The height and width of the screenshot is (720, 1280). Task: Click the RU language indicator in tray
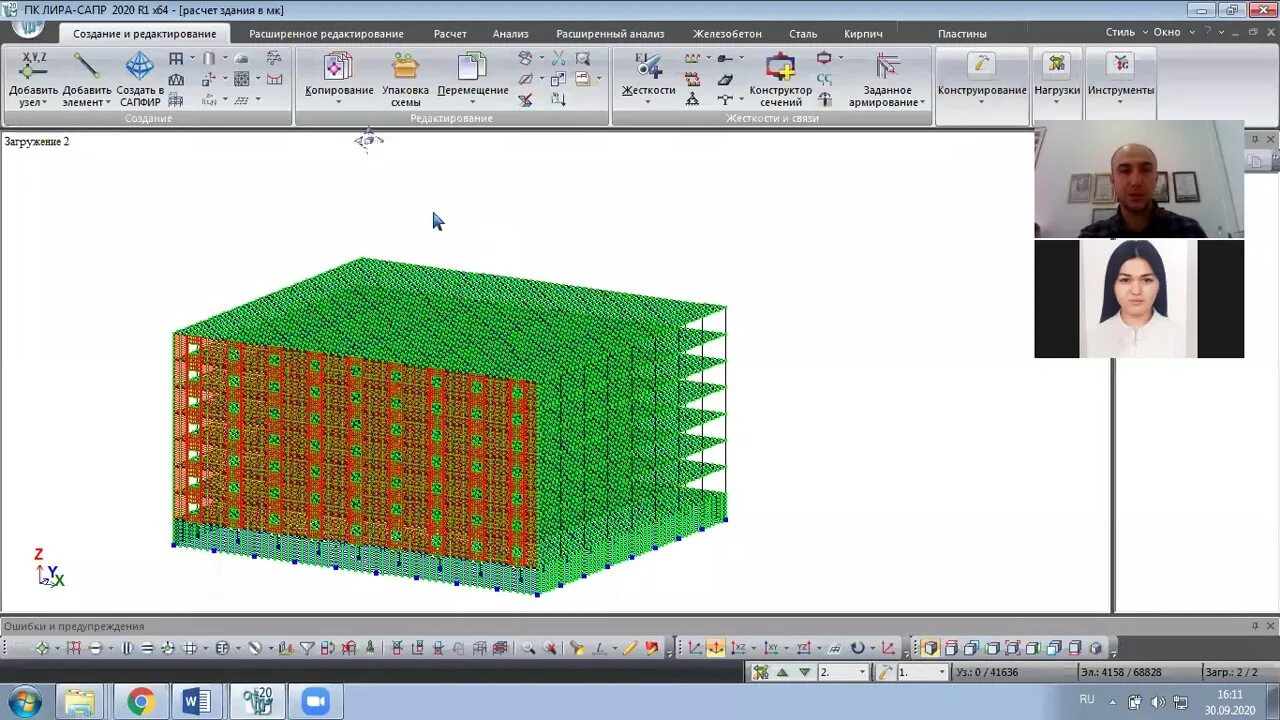point(1087,700)
